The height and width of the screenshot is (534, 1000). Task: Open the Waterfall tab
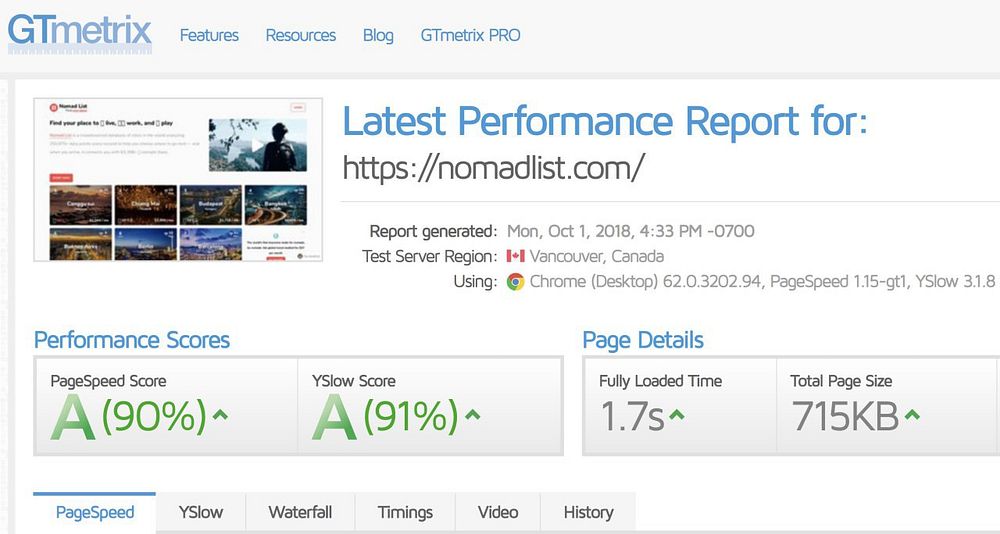pyautogui.click(x=300, y=512)
